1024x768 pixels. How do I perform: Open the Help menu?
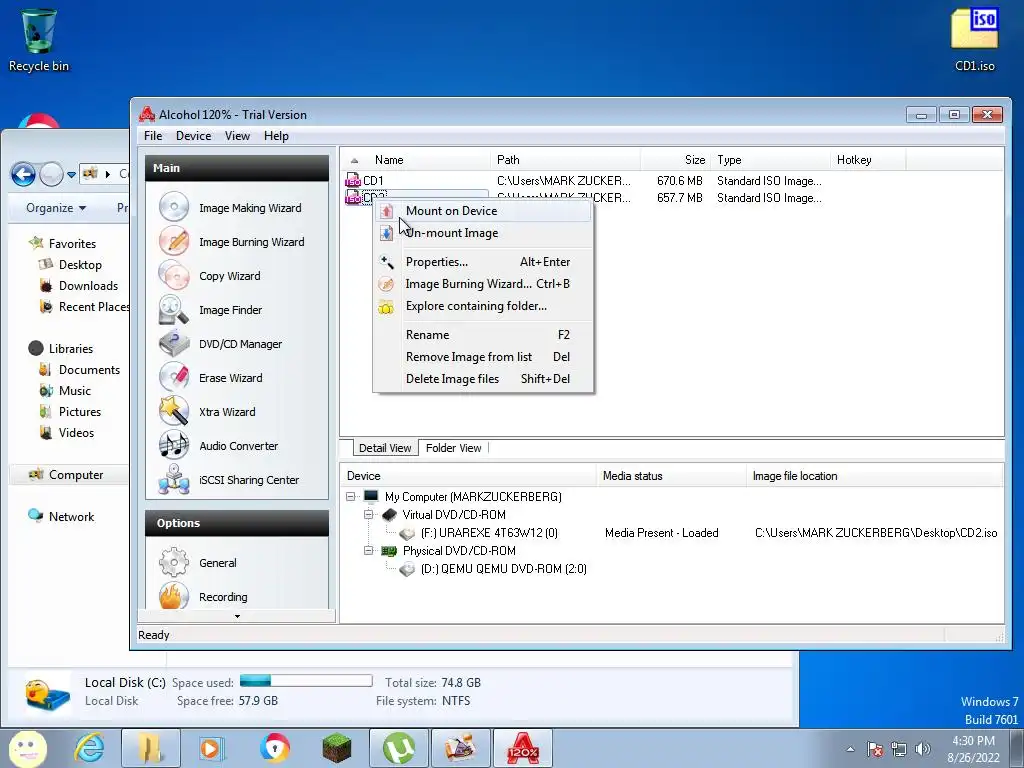pyautogui.click(x=276, y=136)
